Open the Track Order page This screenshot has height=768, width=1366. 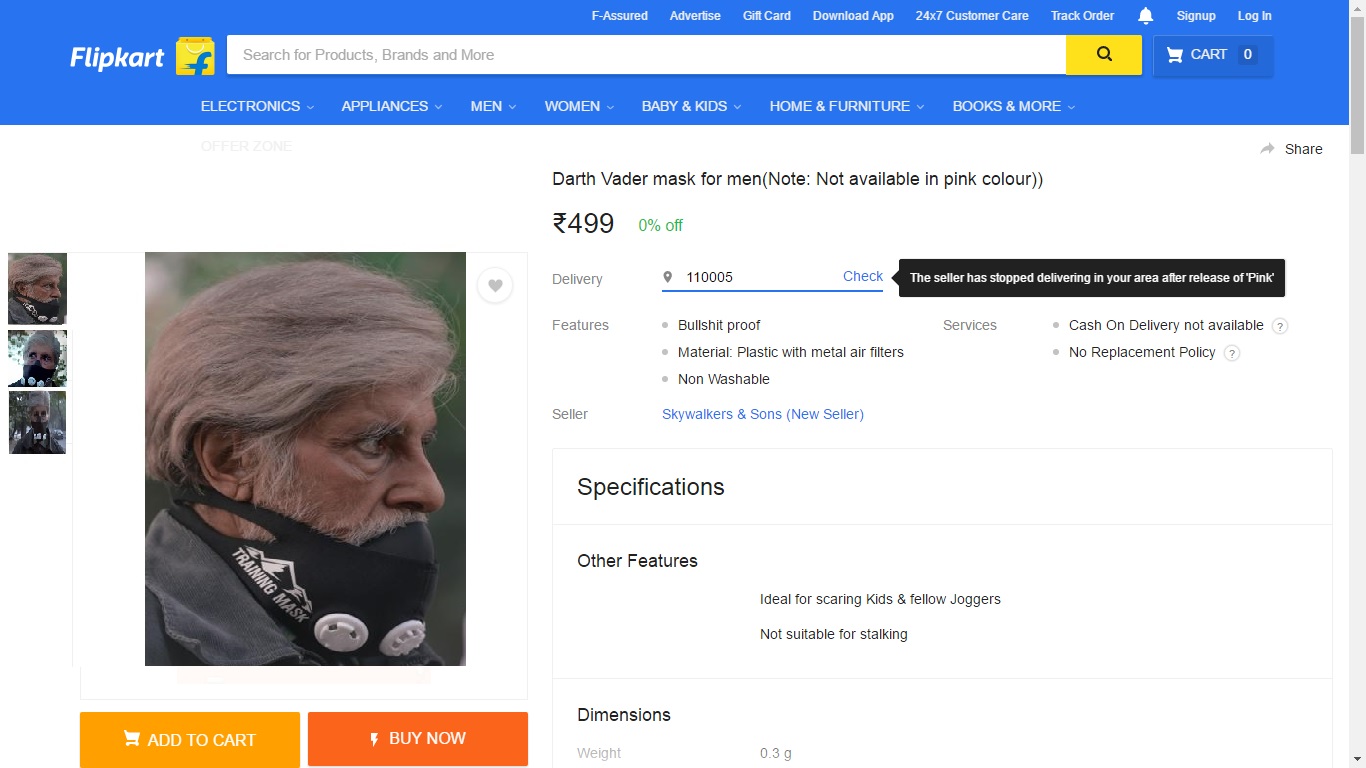point(1082,16)
